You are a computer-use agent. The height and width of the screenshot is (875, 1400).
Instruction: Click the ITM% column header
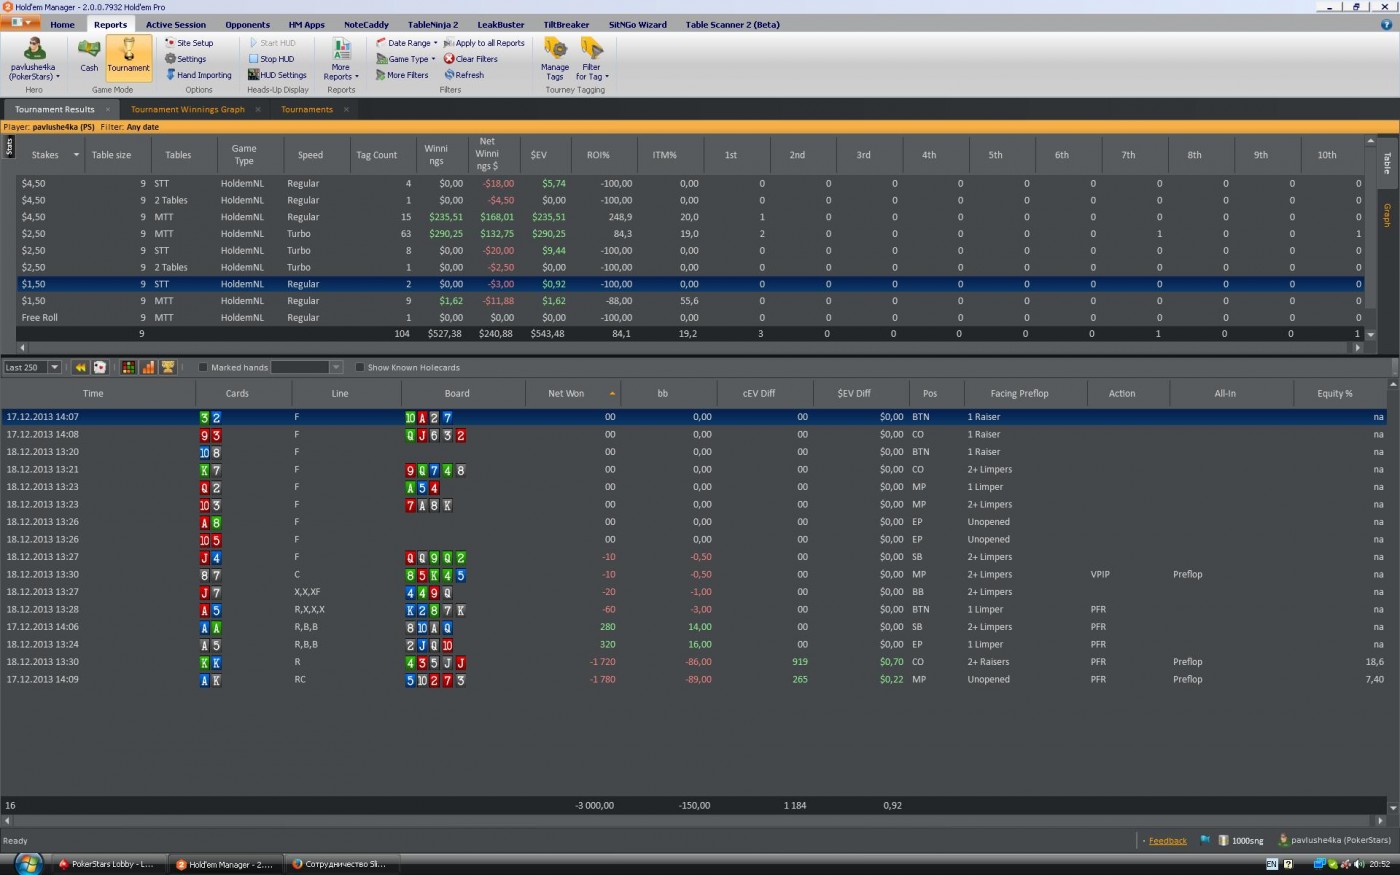click(664, 155)
